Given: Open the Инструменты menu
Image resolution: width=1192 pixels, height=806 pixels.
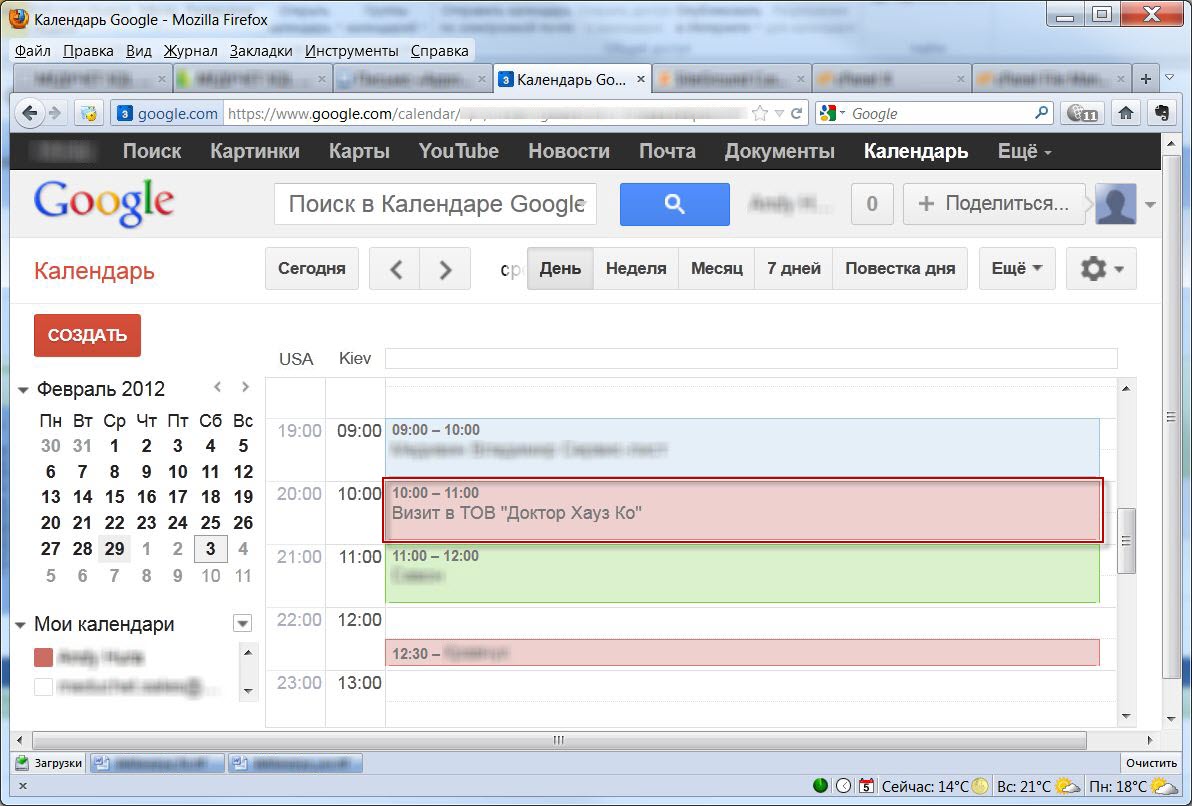Looking at the screenshot, I should 351,51.
